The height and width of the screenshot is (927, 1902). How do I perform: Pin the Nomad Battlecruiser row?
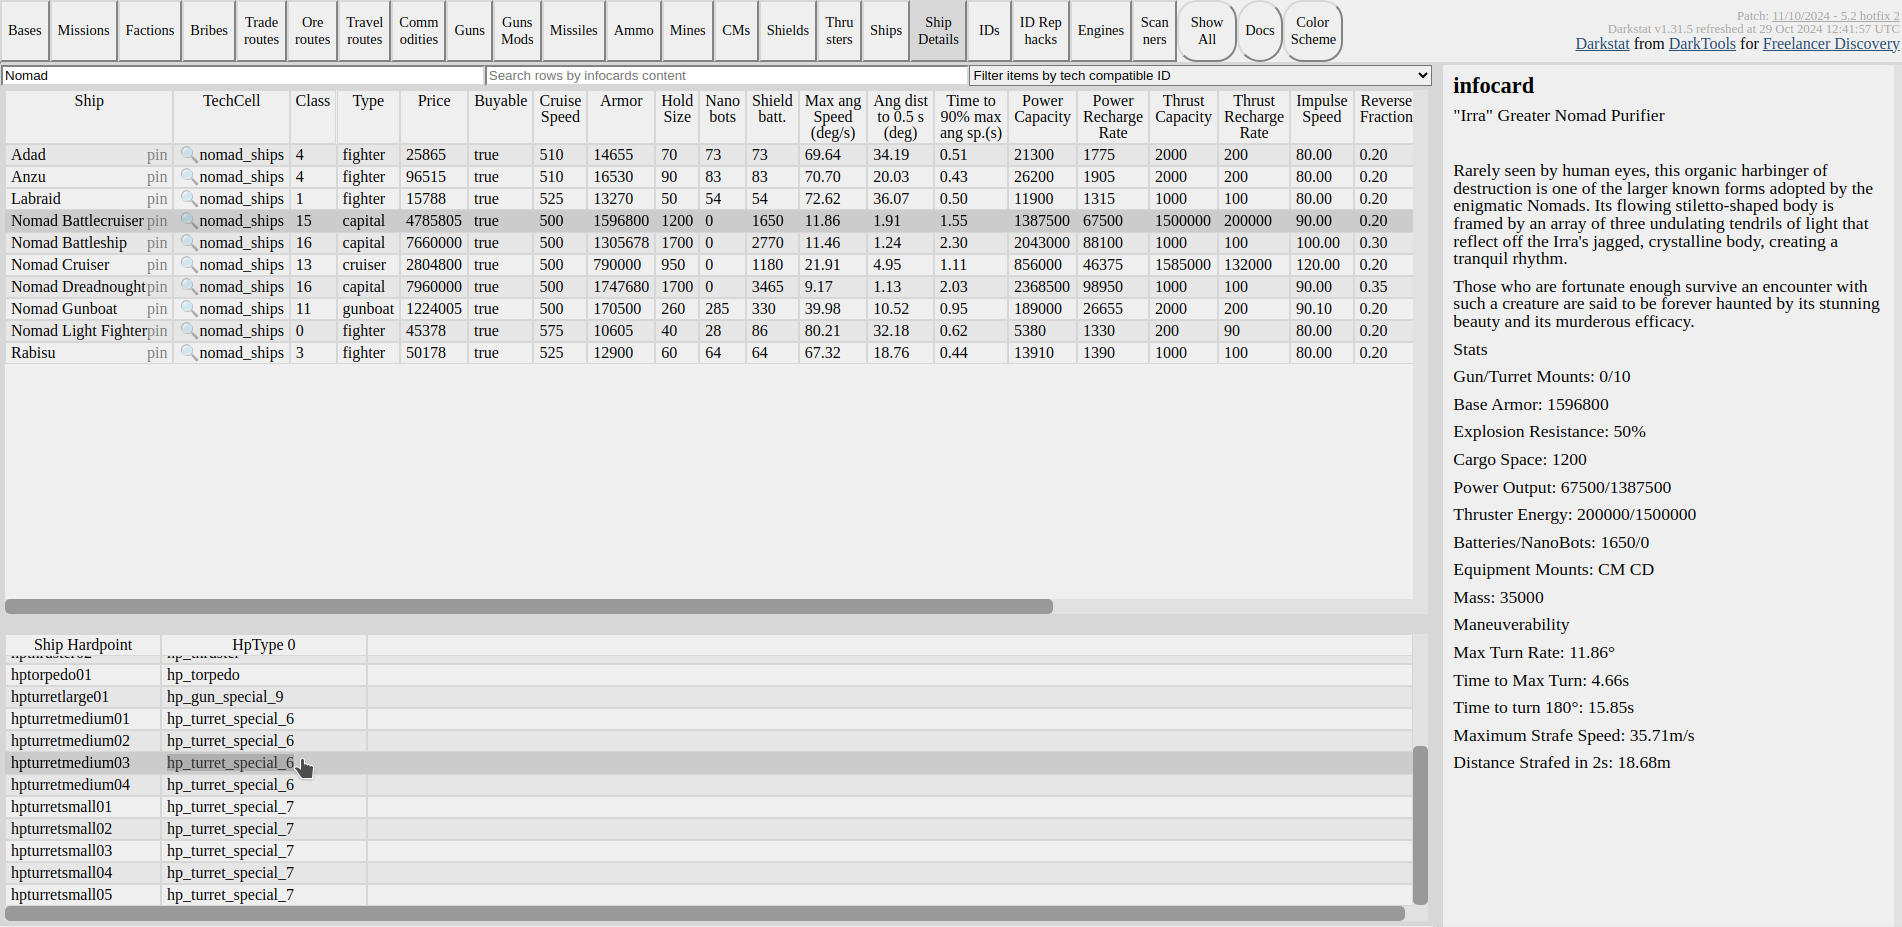pyautogui.click(x=157, y=221)
